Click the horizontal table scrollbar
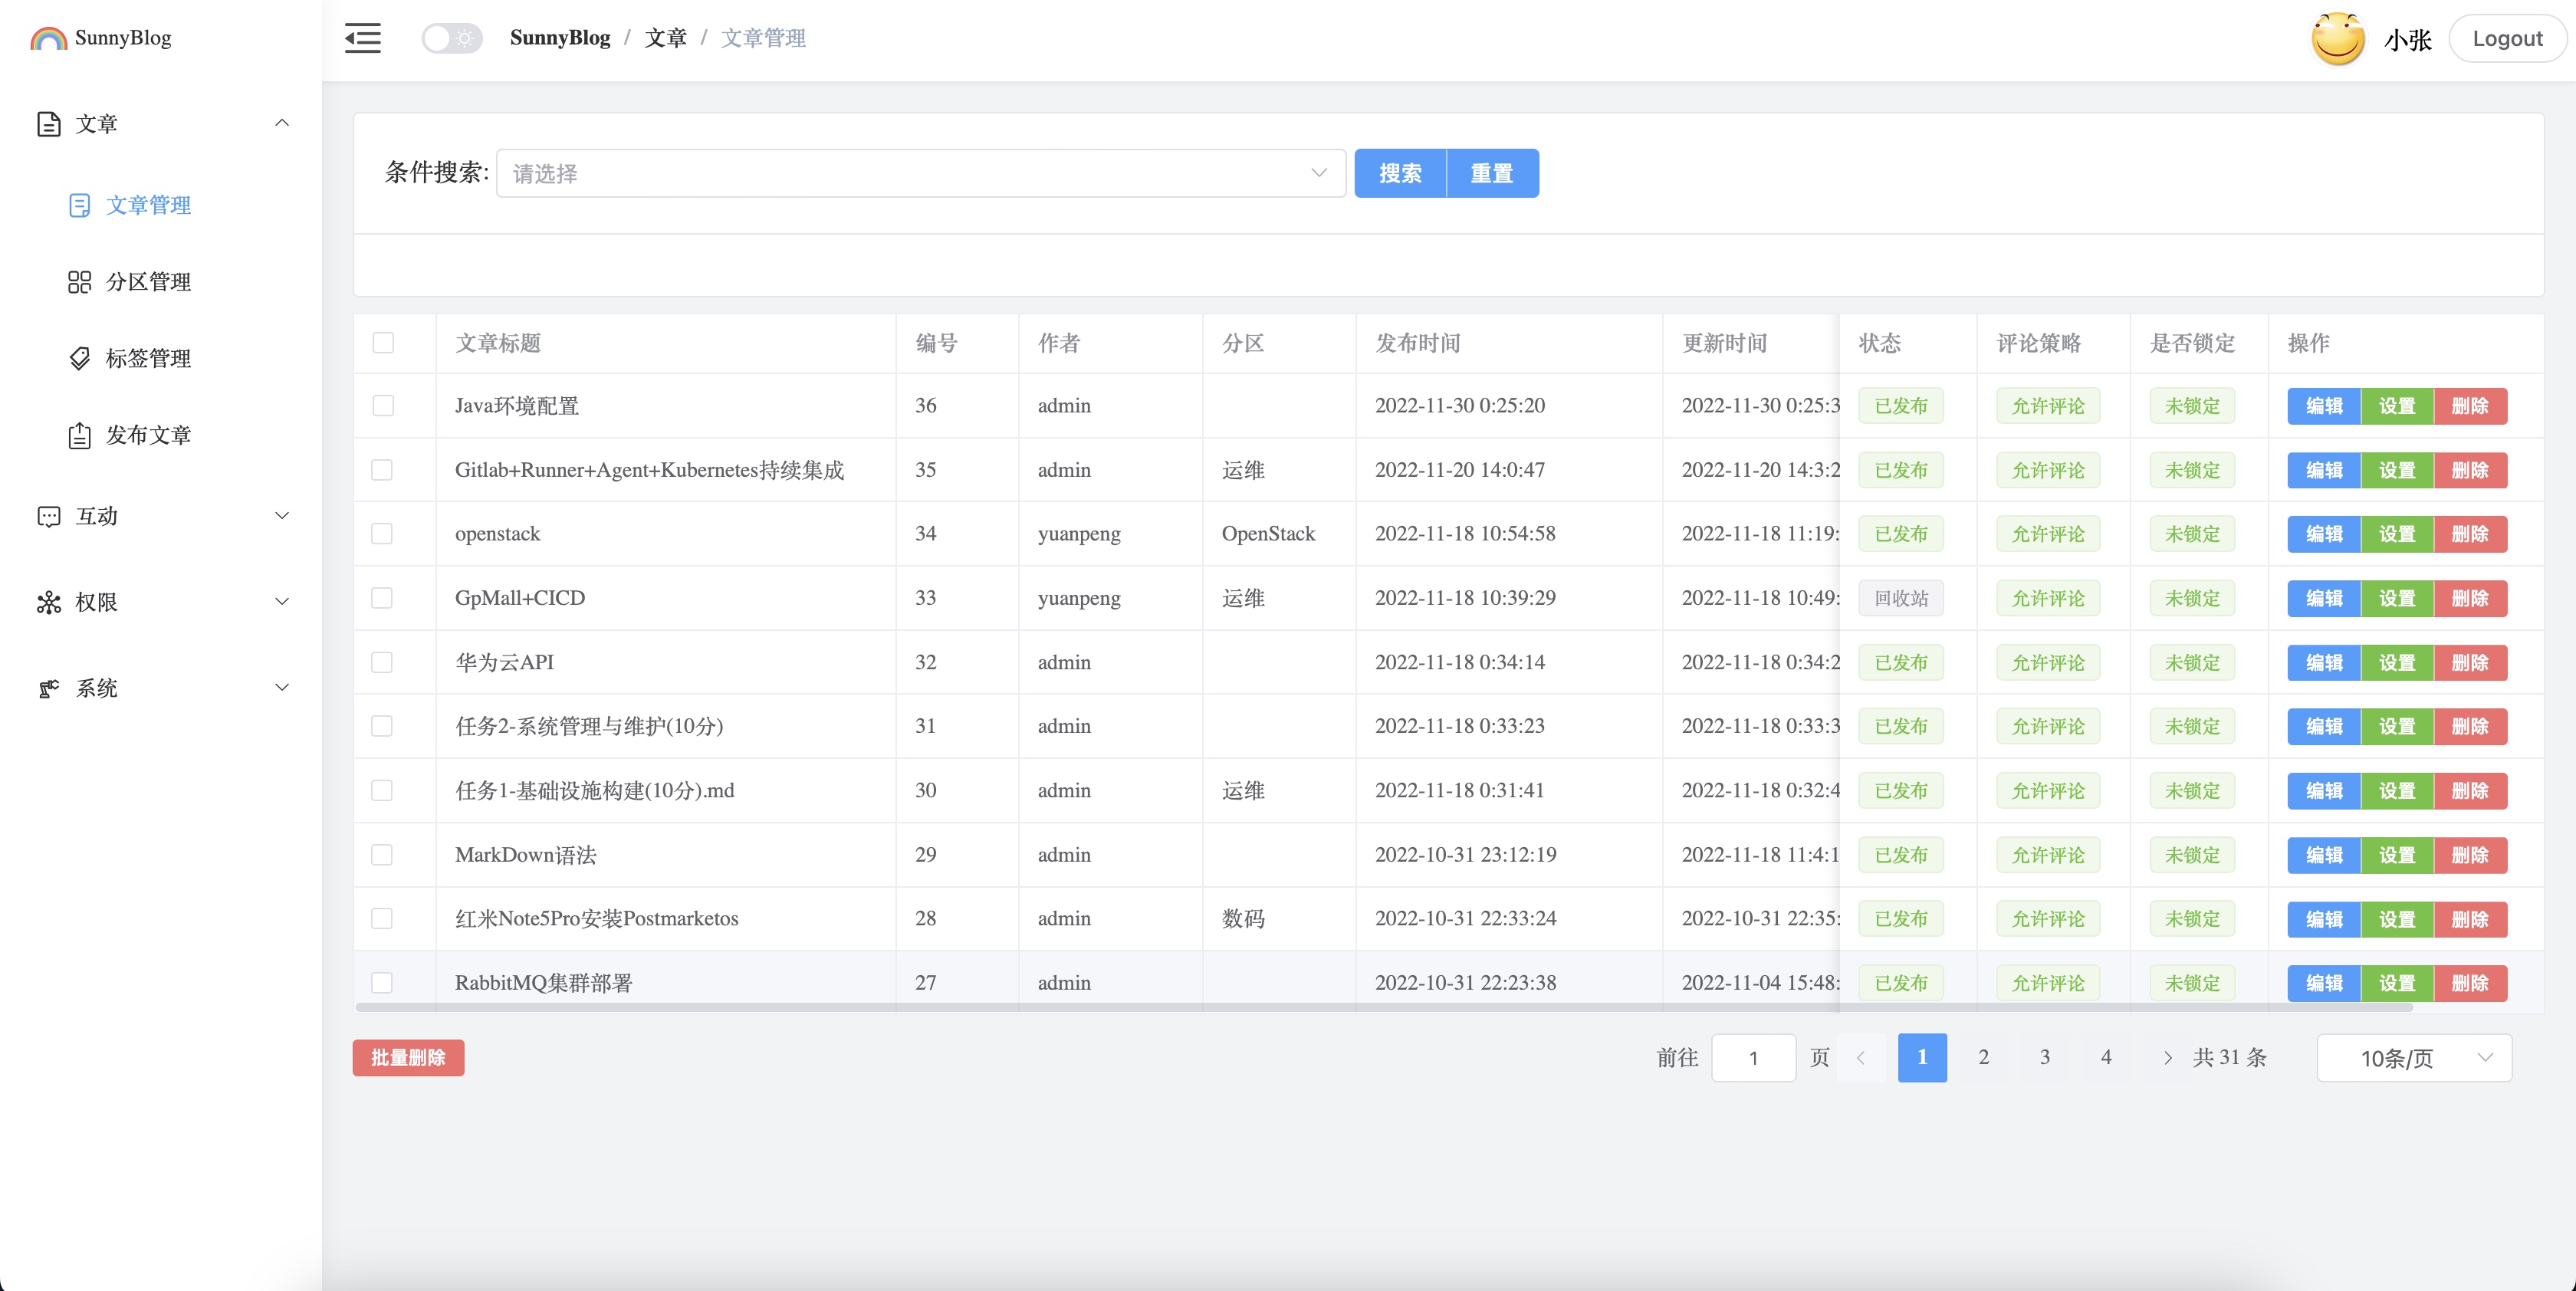Screen dimensions: 2576x1291 [x=1384, y=1008]
